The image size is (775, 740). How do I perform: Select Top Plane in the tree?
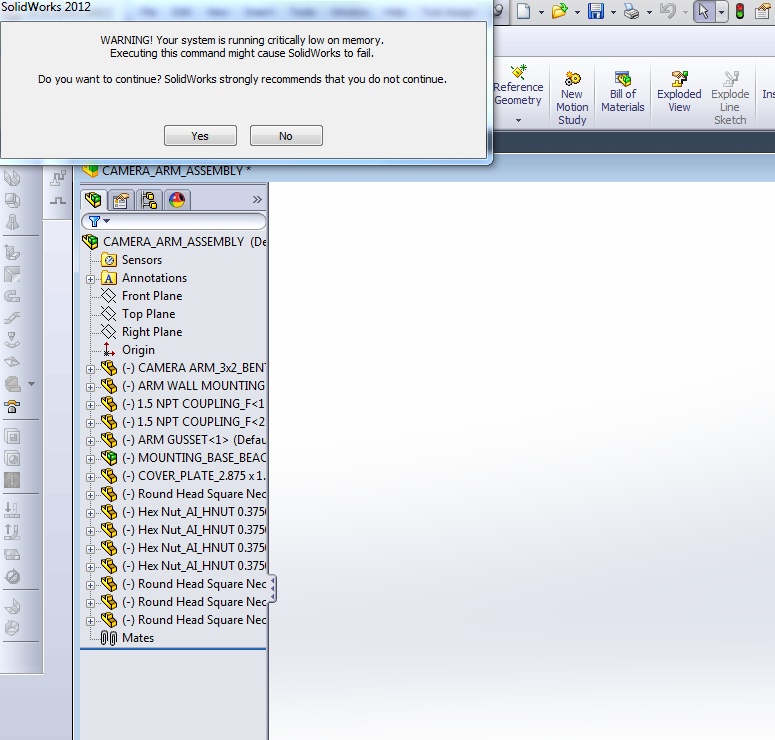(148, 314)
